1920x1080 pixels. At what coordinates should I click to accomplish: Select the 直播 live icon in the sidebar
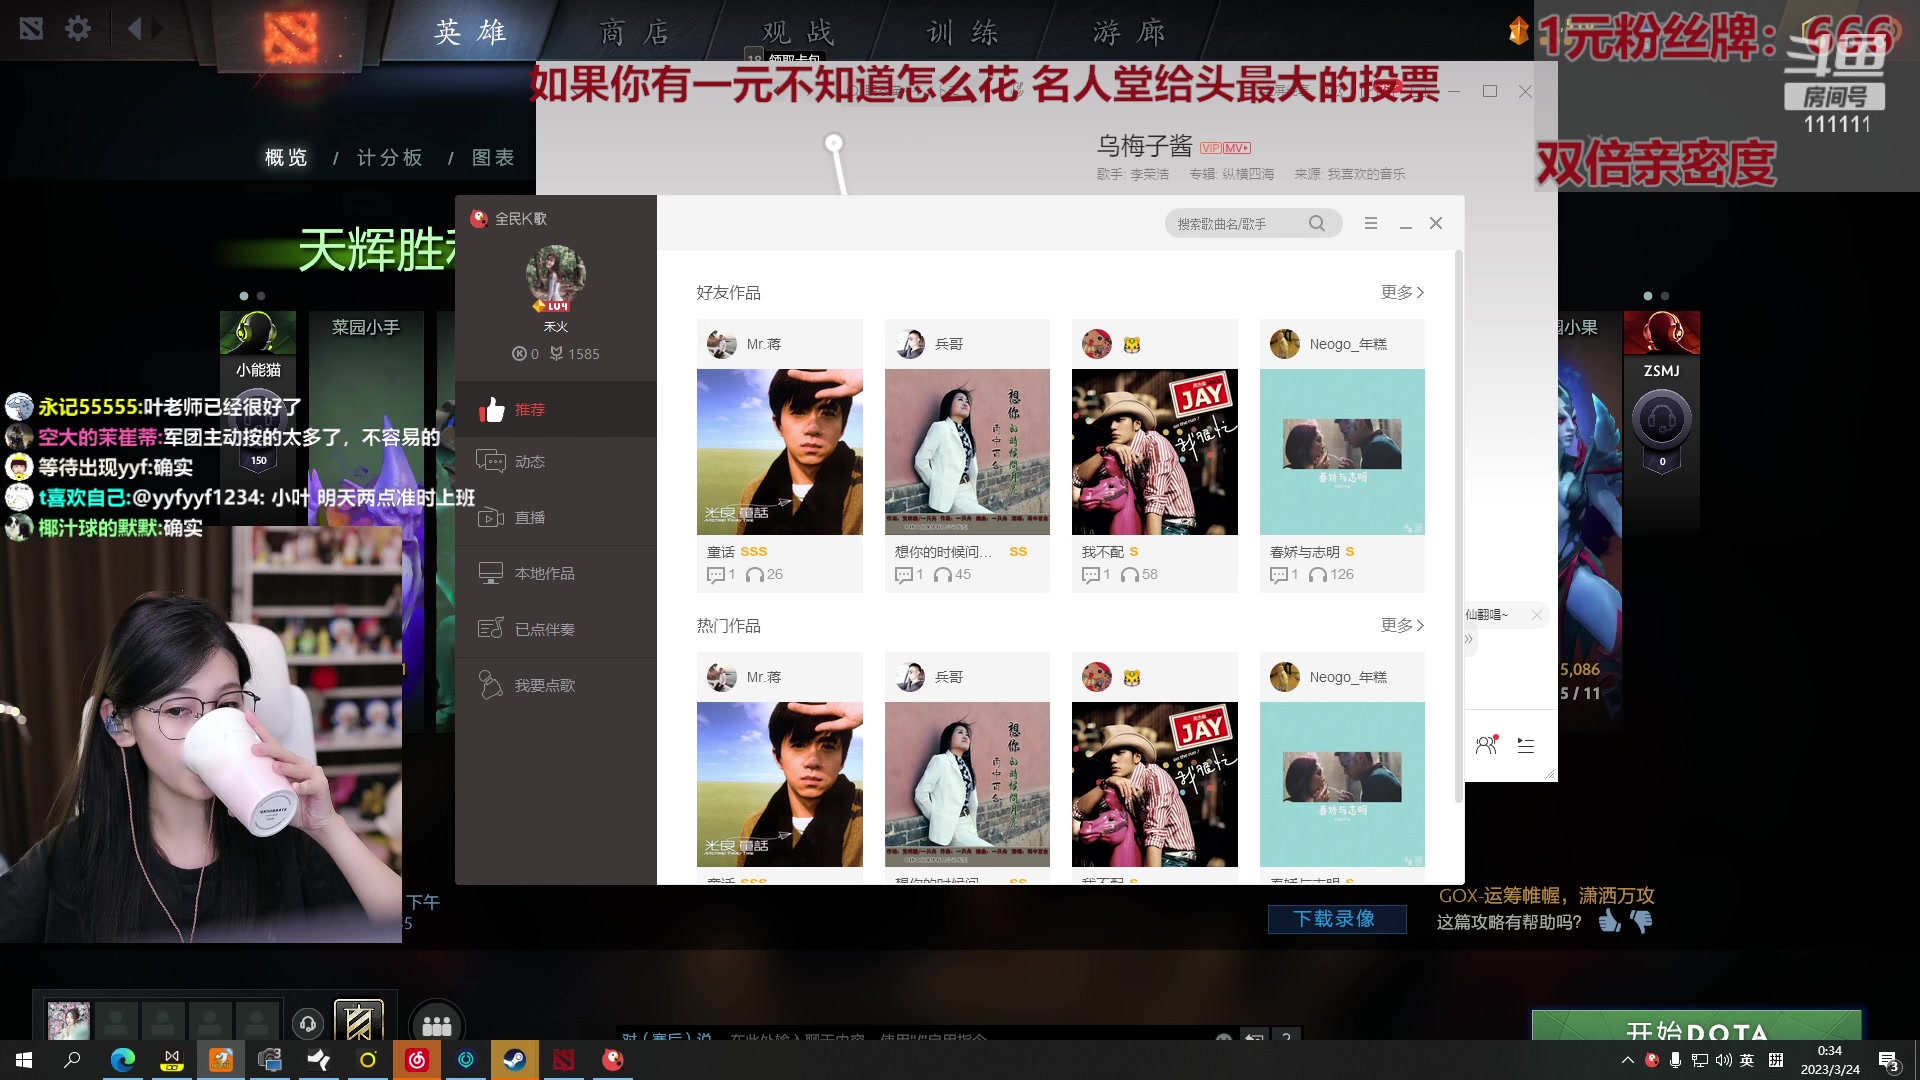(491, 517)
